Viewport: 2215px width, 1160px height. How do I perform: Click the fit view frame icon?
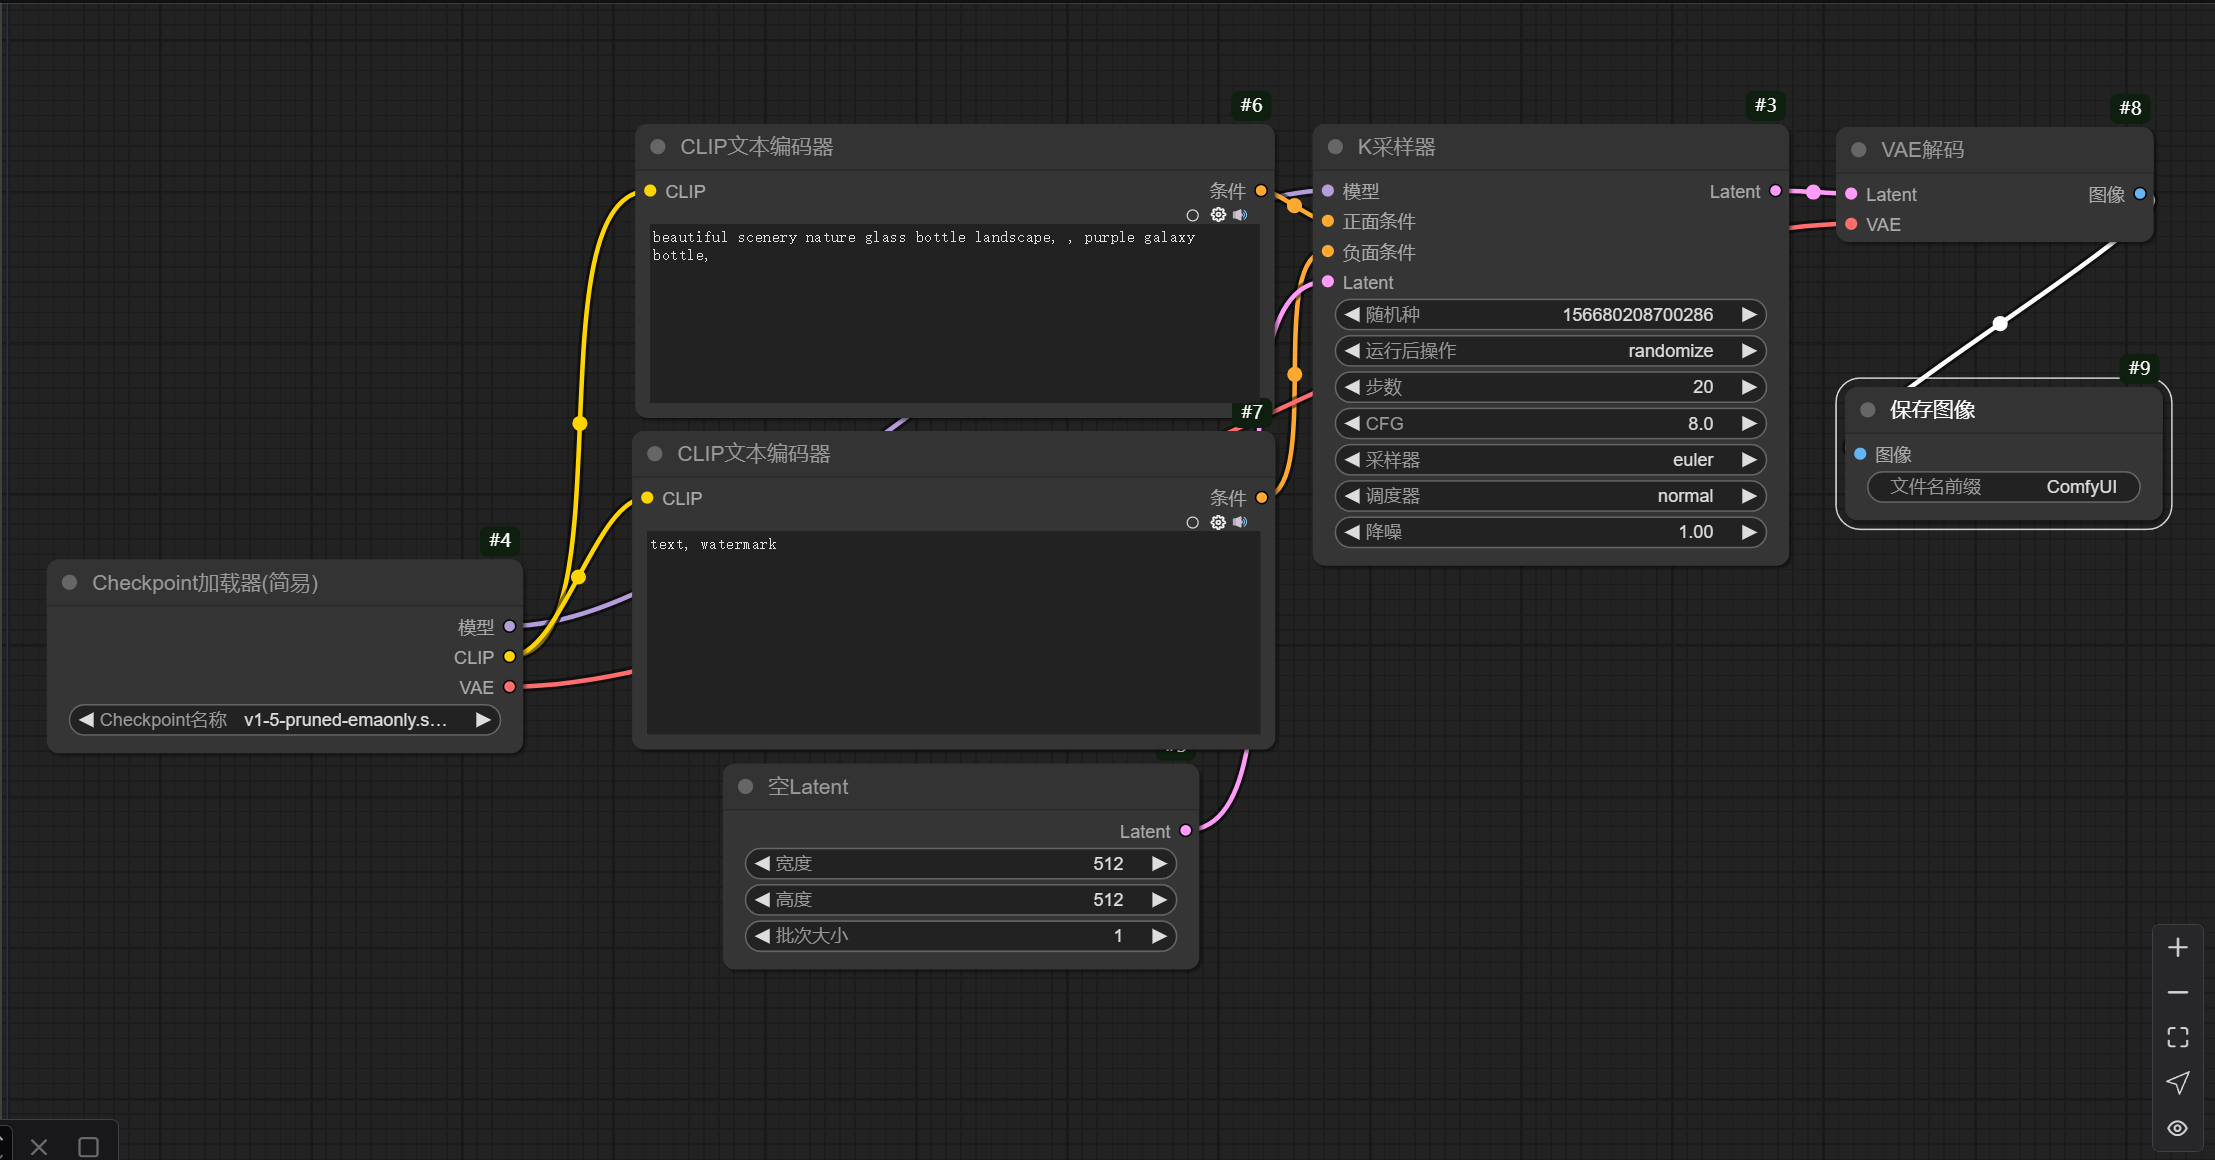click(2177, 1037)
